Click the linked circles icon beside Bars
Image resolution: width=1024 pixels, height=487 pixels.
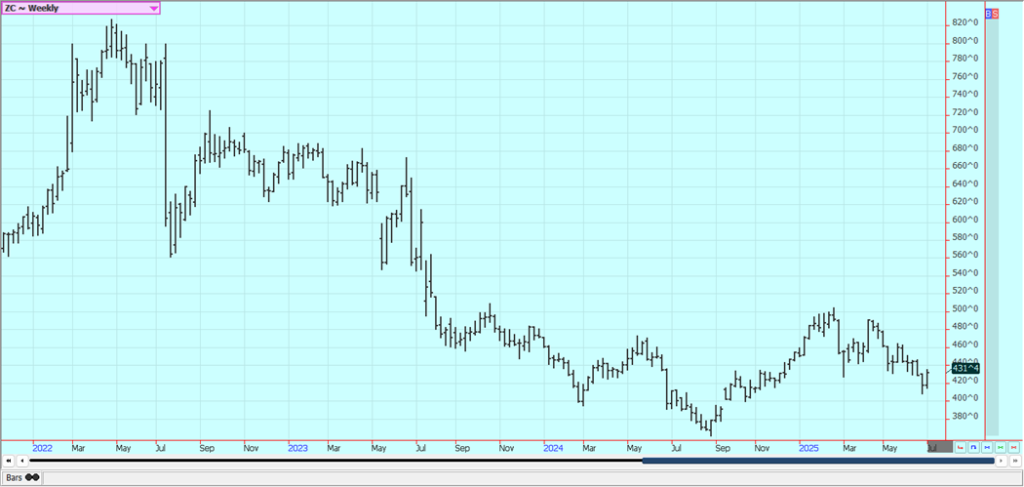coord(32,477)
